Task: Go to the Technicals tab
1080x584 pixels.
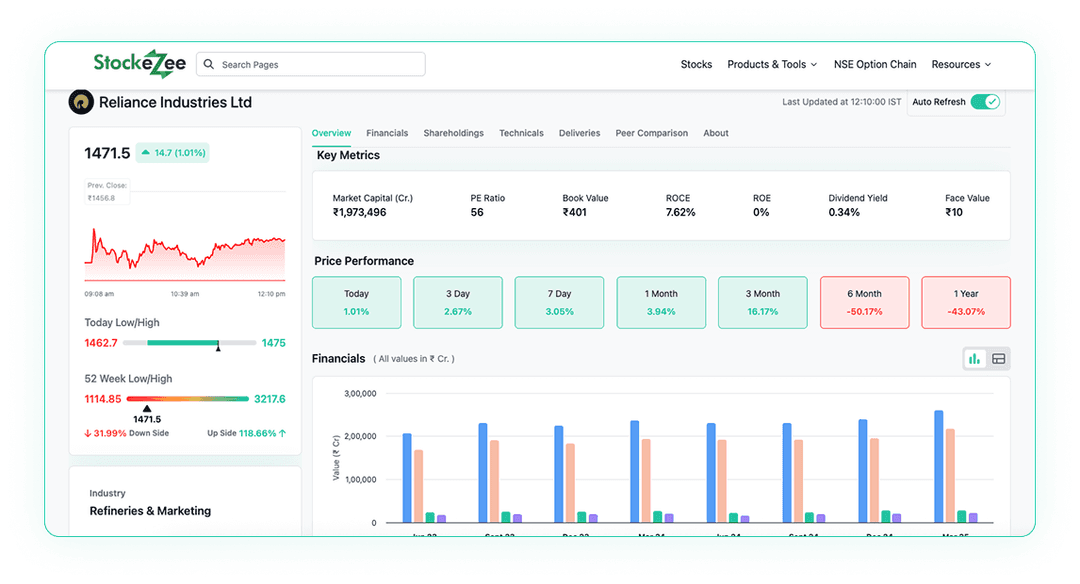Action: (x=521, y=133)
